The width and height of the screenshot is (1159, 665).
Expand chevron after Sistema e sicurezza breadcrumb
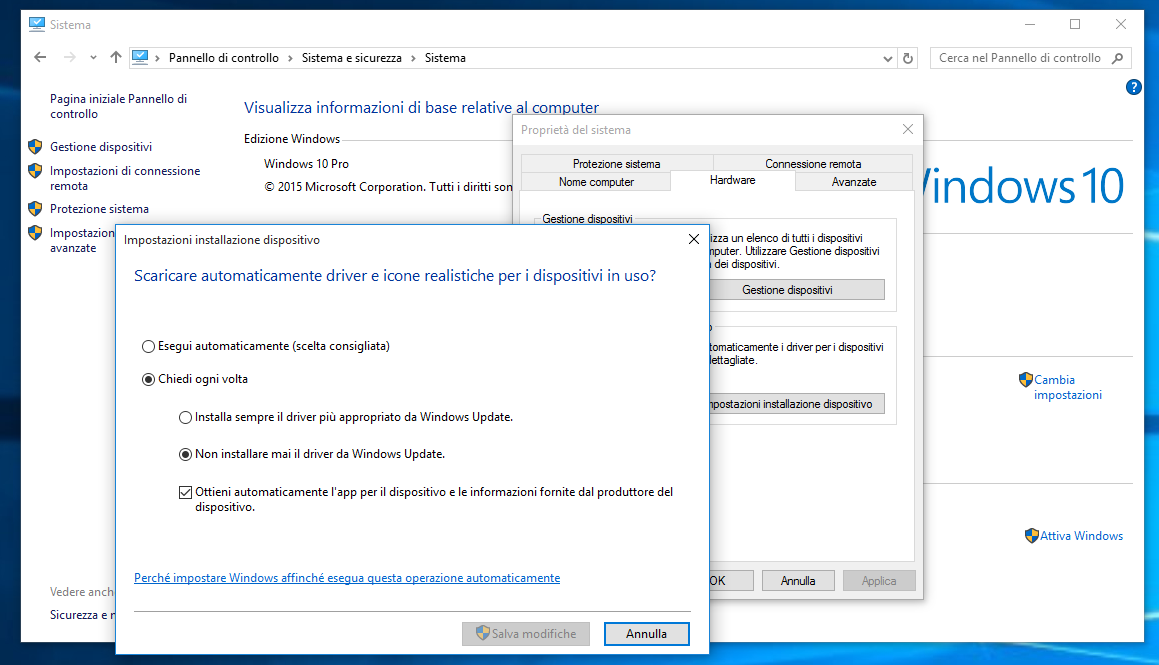tap(413, 58)
